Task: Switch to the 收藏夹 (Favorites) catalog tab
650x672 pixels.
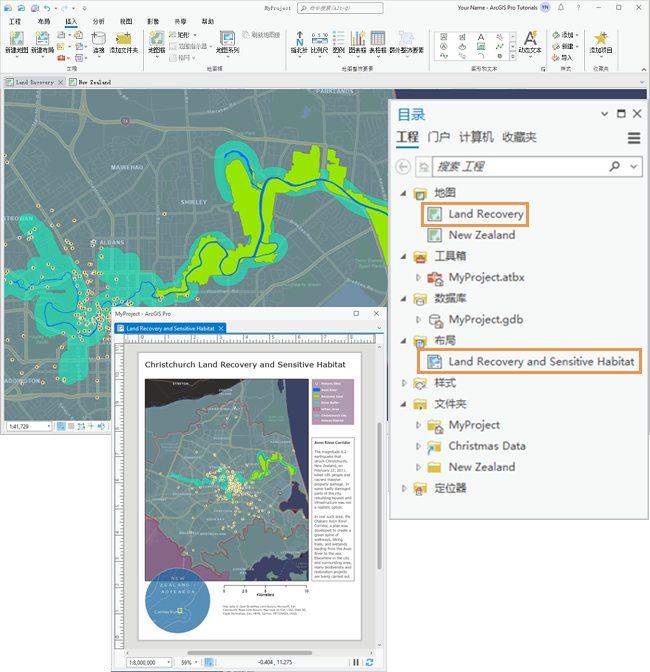Action: pyautogui.click(x=519, y=137)
